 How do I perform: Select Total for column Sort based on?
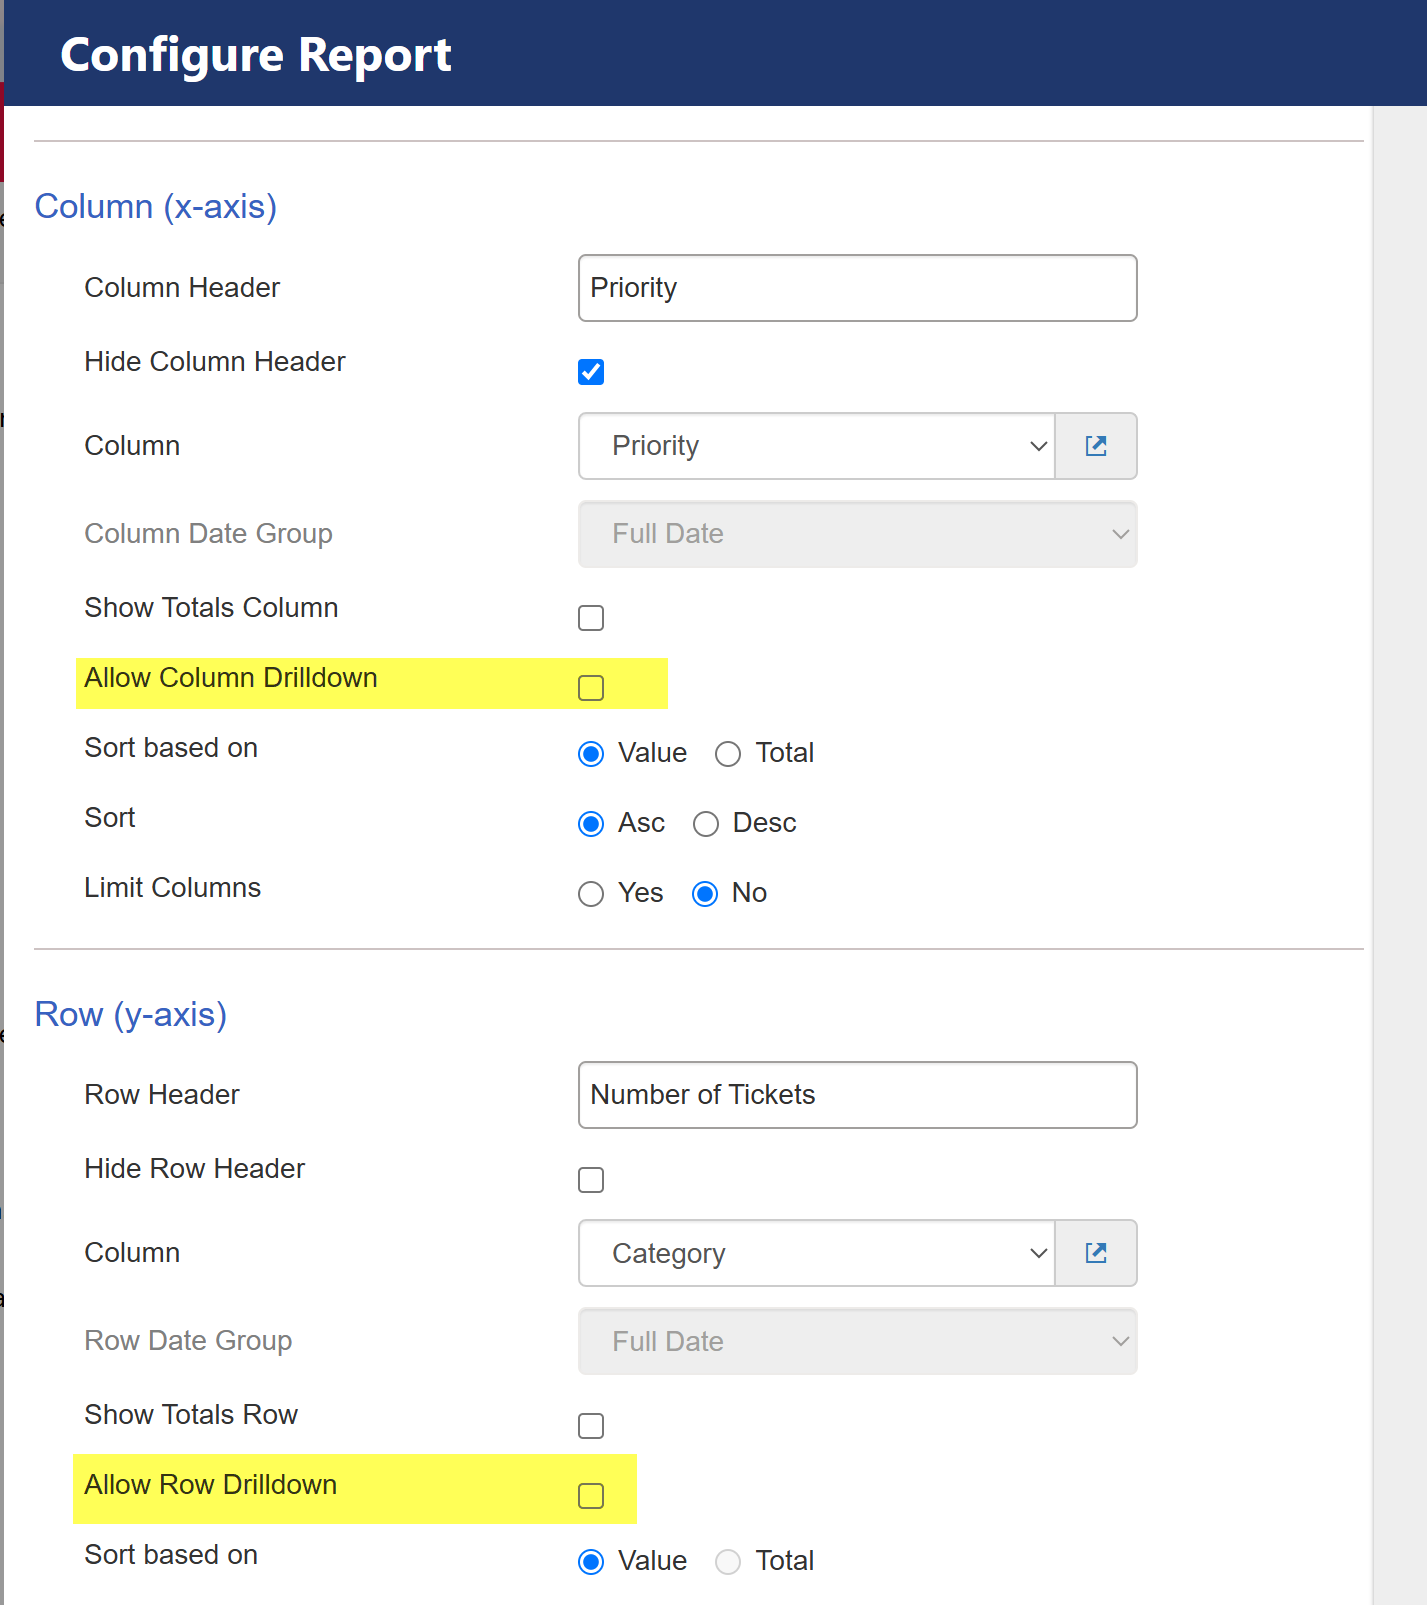pos(728,754)
